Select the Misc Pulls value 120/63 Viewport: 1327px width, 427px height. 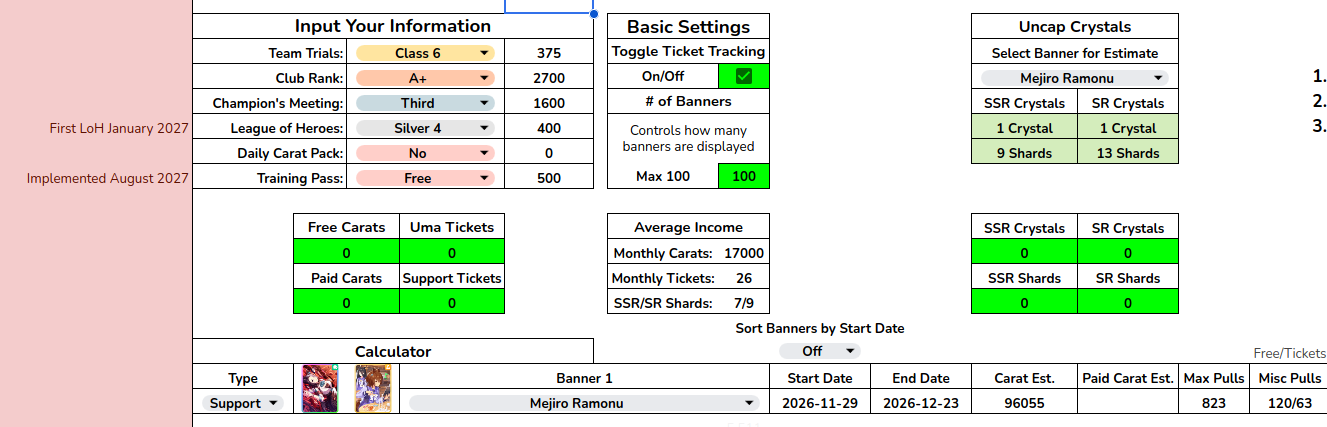1288,403
